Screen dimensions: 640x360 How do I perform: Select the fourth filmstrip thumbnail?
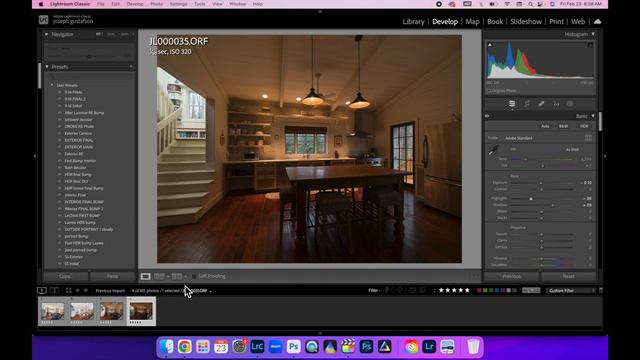(141, 311)
